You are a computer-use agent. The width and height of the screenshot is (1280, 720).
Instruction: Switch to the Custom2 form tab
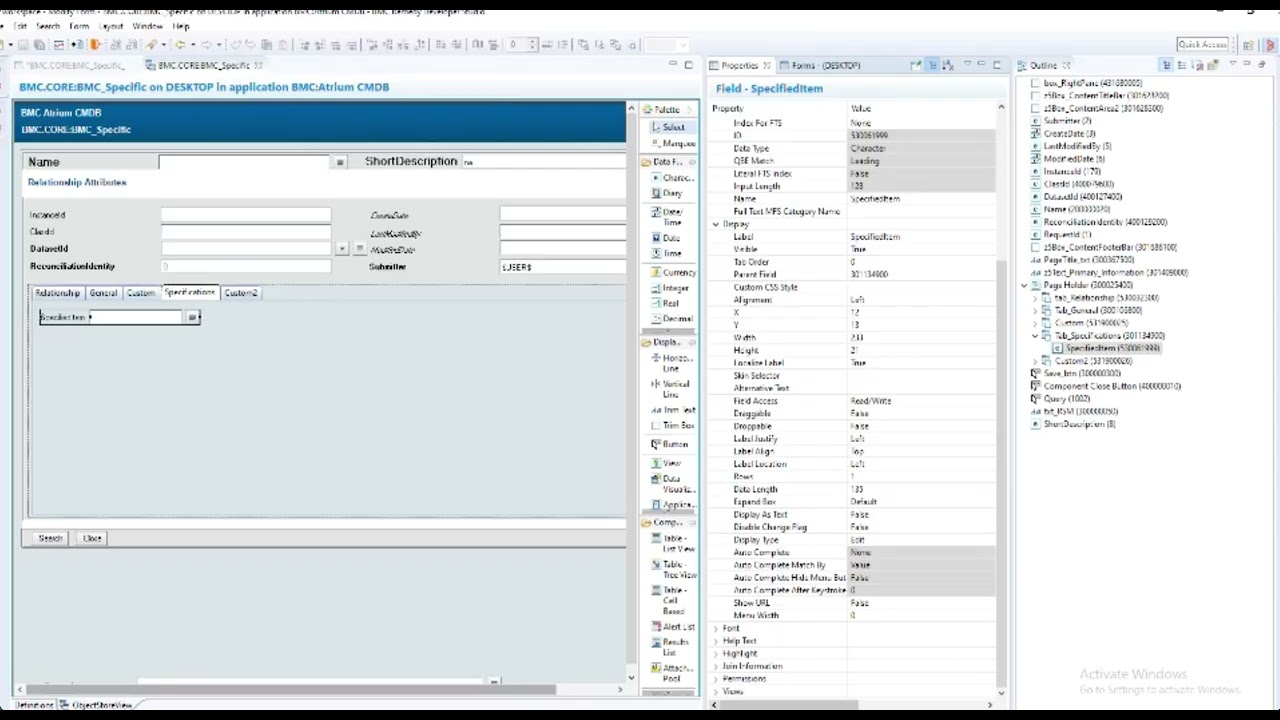click(x=241, y=293)
